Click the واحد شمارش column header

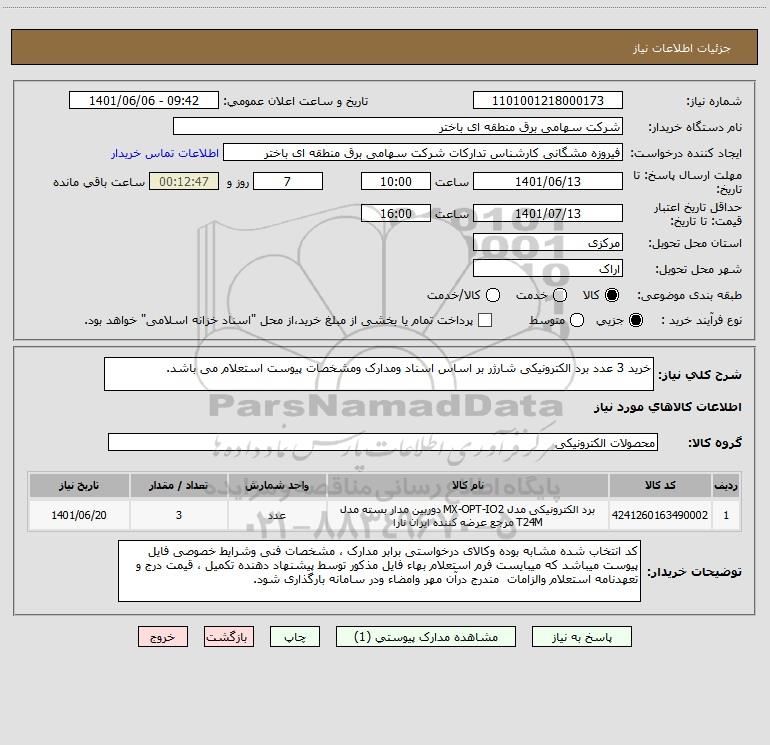click(x=277, y=485)
